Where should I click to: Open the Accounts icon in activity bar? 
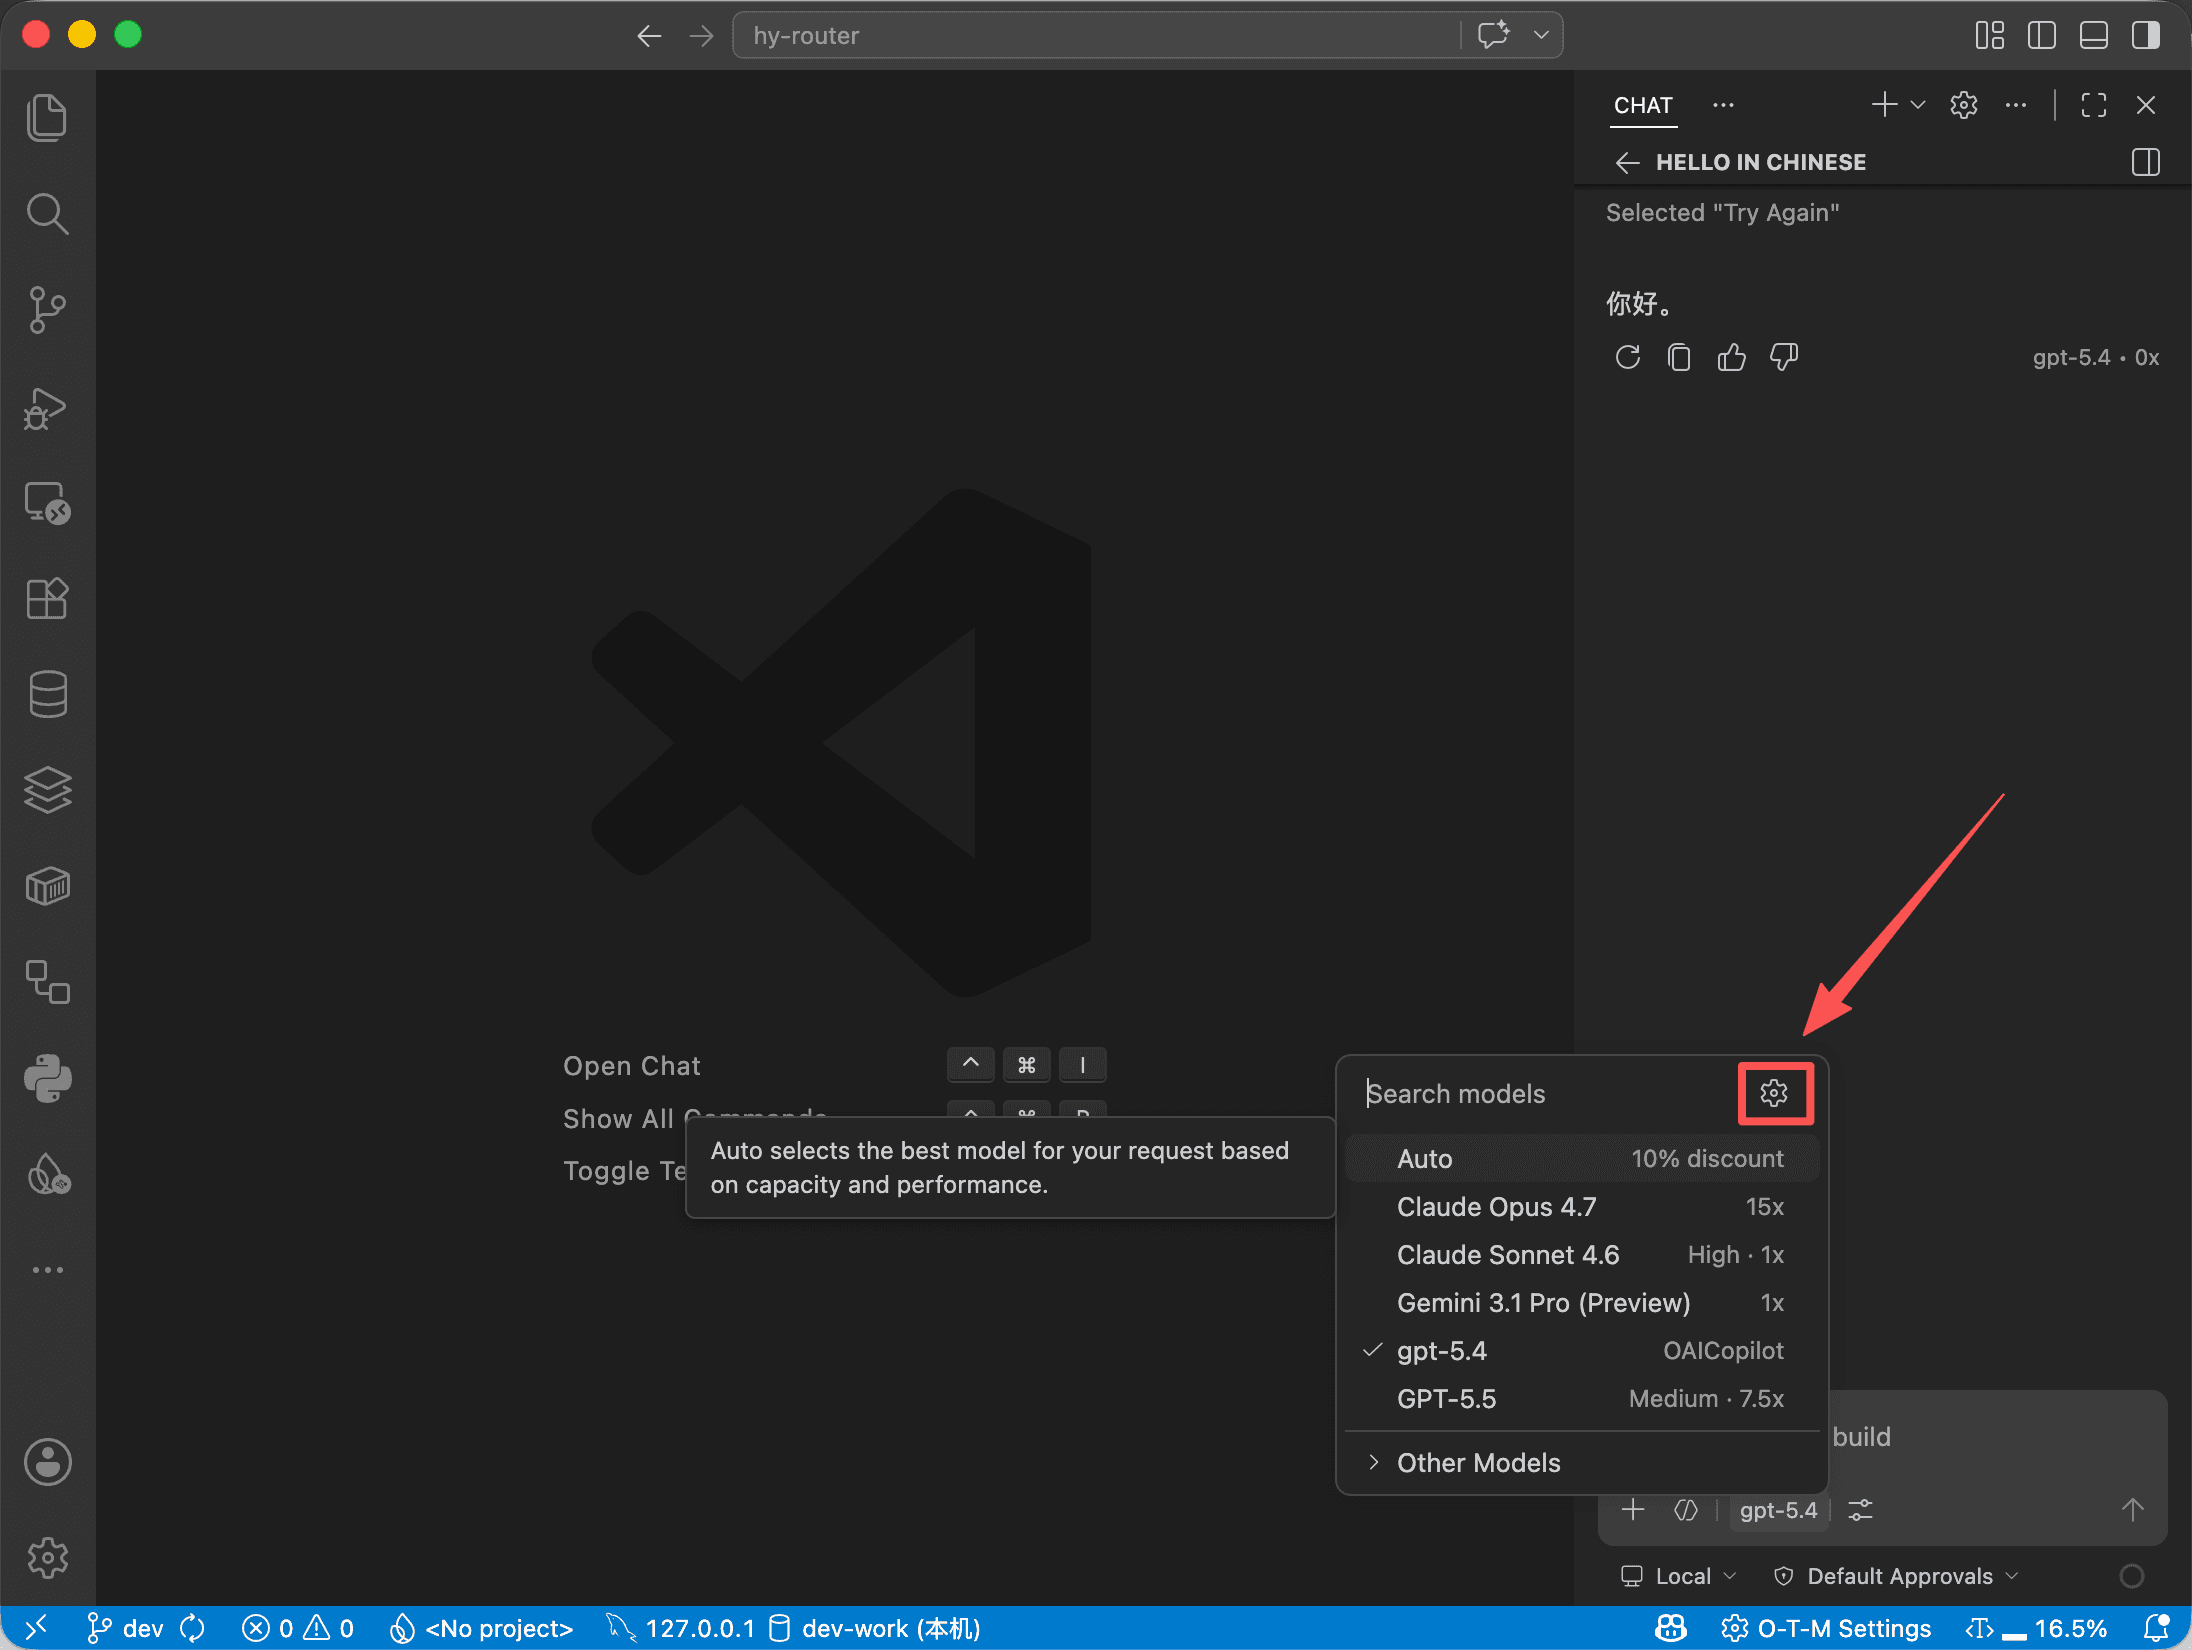[x=47, y=1462]
